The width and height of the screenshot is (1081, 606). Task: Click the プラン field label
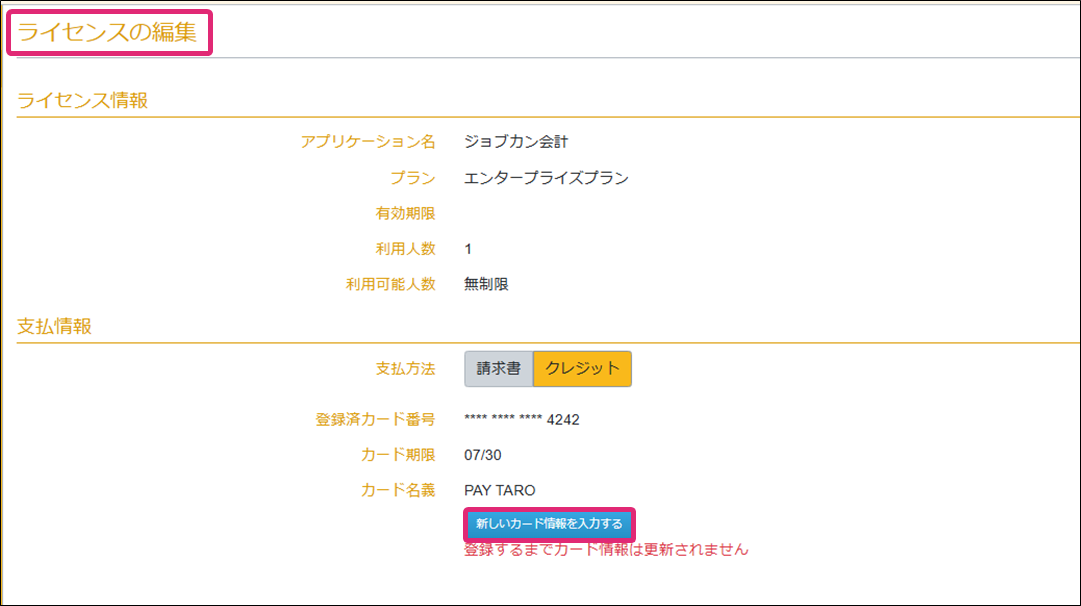[x=413, y=179]
